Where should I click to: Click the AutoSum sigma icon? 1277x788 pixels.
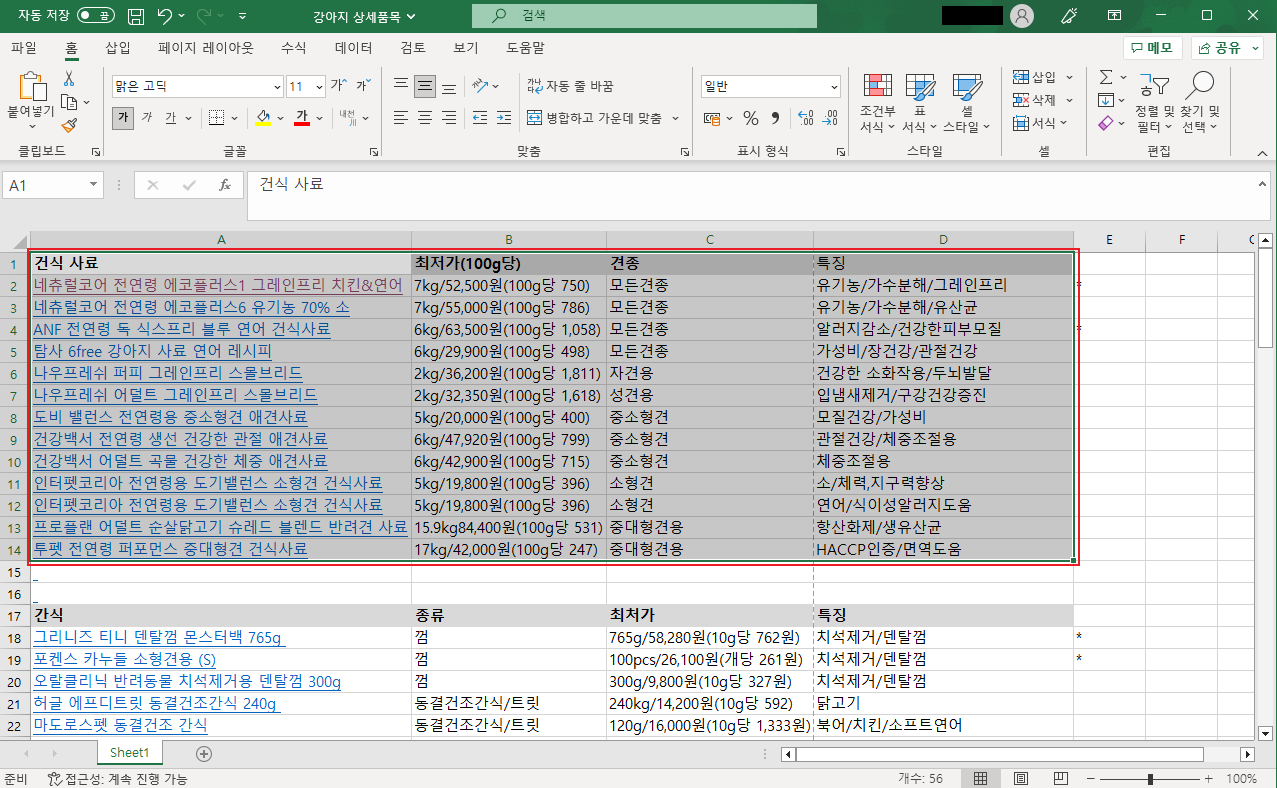1106,77
